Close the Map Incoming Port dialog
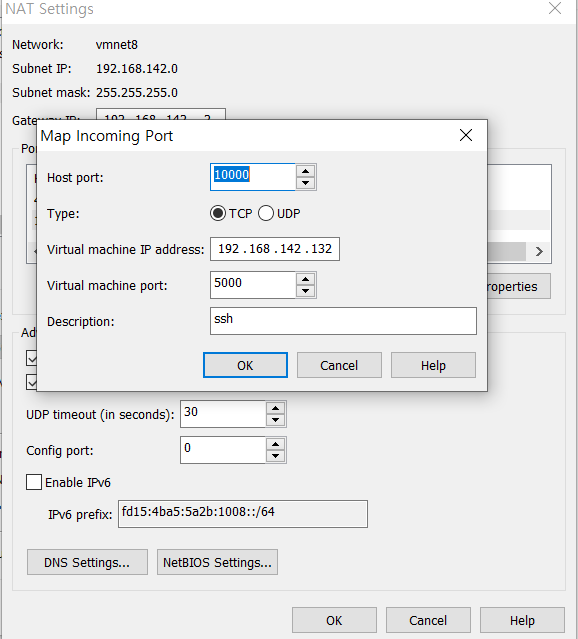 pyautogui.click(x=466, y=135)
